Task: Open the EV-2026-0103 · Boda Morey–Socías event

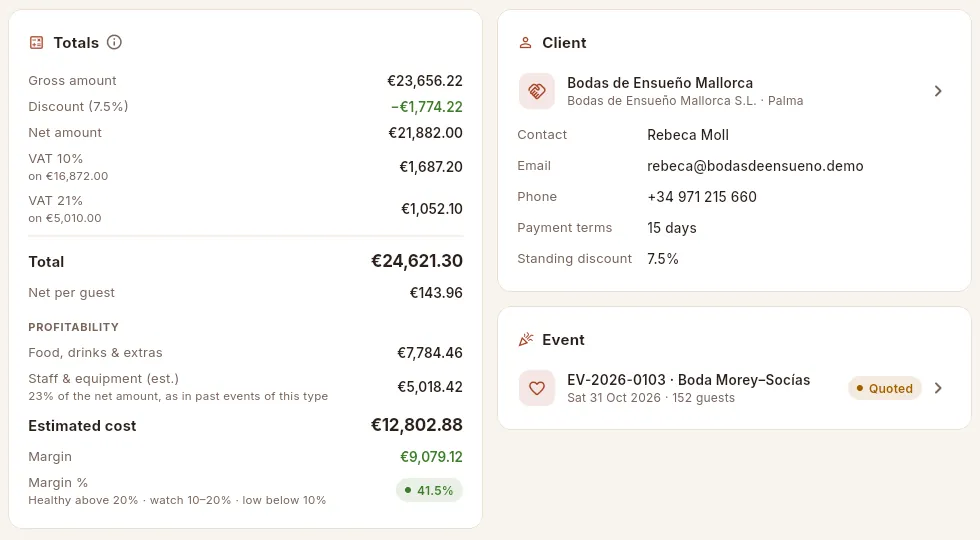Action: point(734,388)
